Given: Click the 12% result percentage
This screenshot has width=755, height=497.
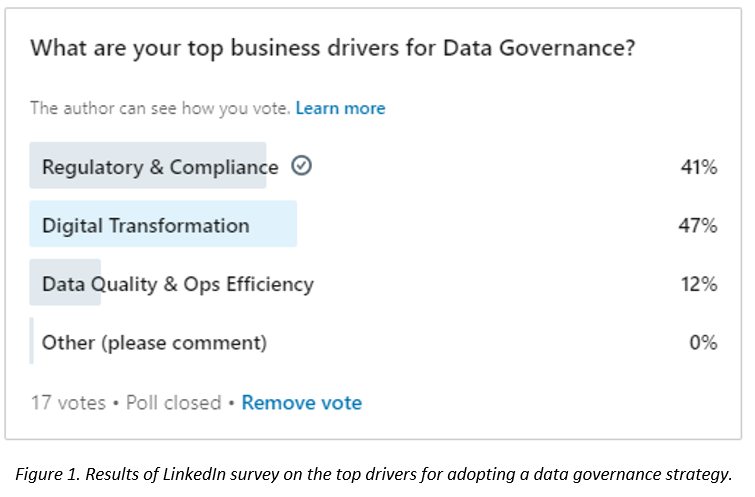Looking at the screenshot, I should (699, 284).
